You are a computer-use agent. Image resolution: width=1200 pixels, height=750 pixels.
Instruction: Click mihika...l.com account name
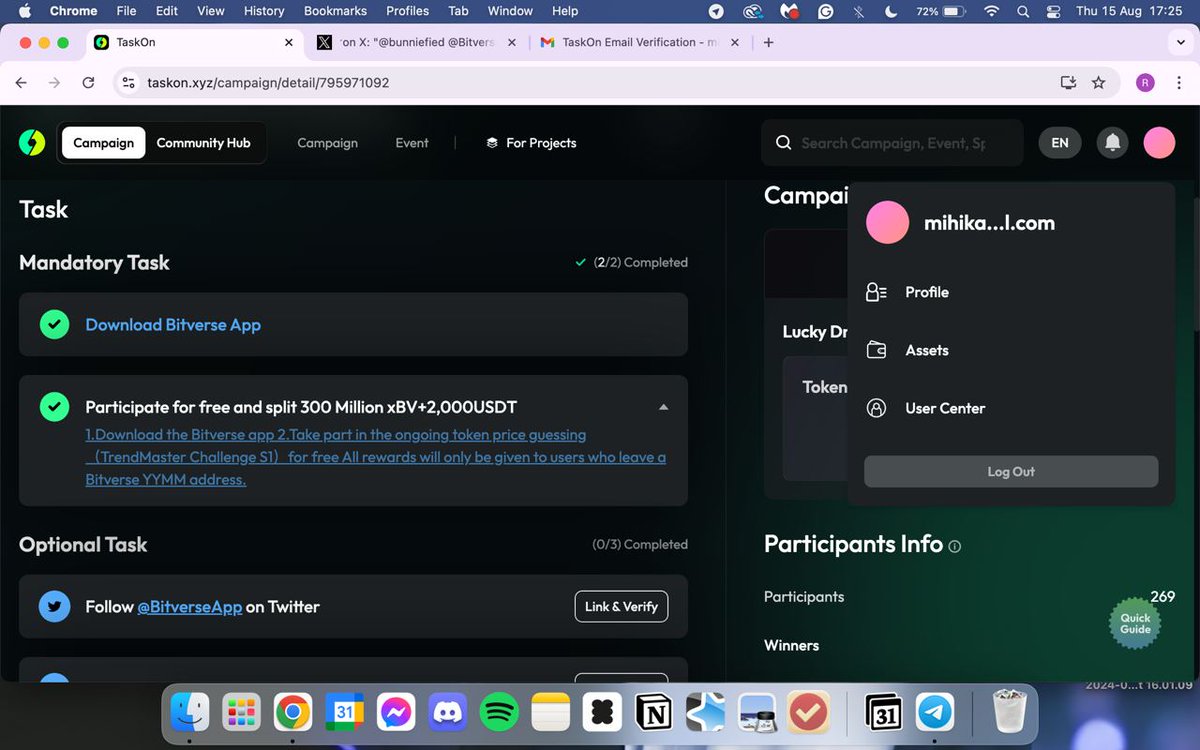(989, 223)
